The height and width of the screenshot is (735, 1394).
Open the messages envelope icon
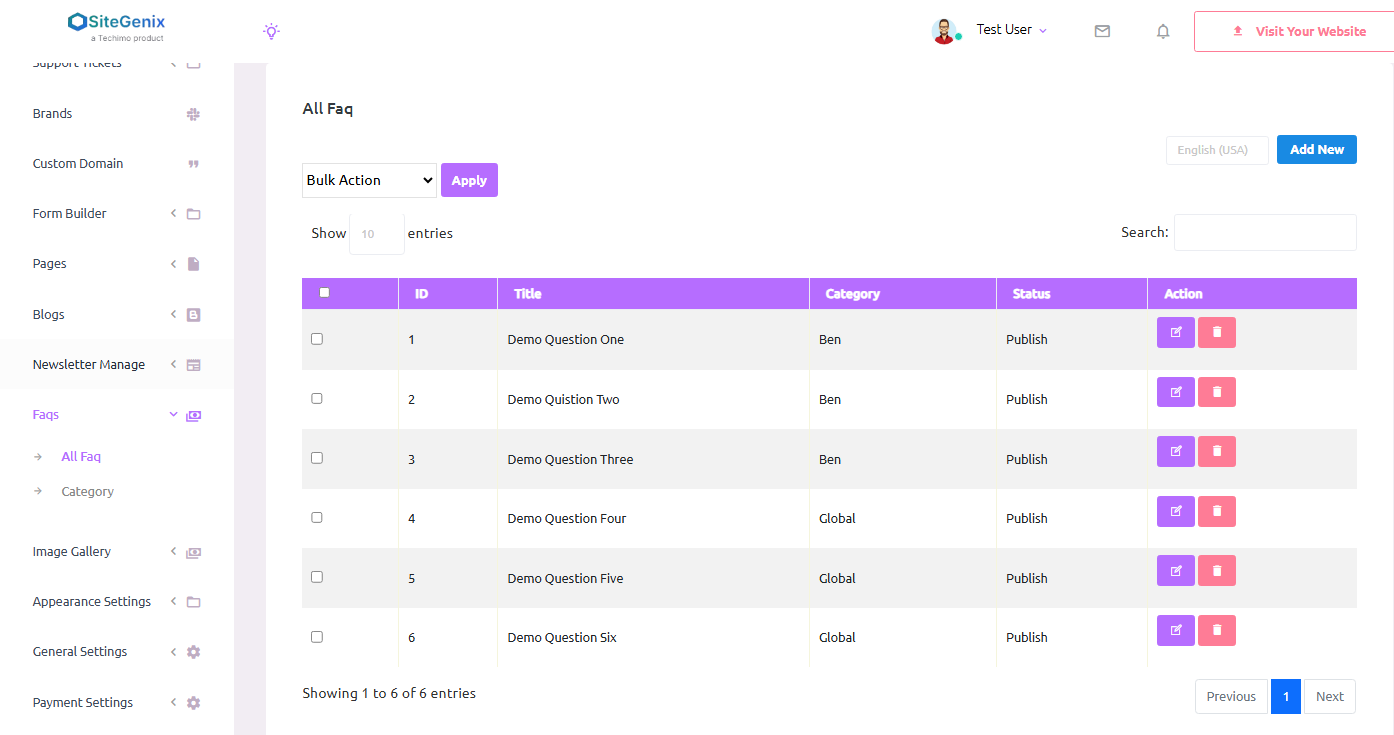1102,31
